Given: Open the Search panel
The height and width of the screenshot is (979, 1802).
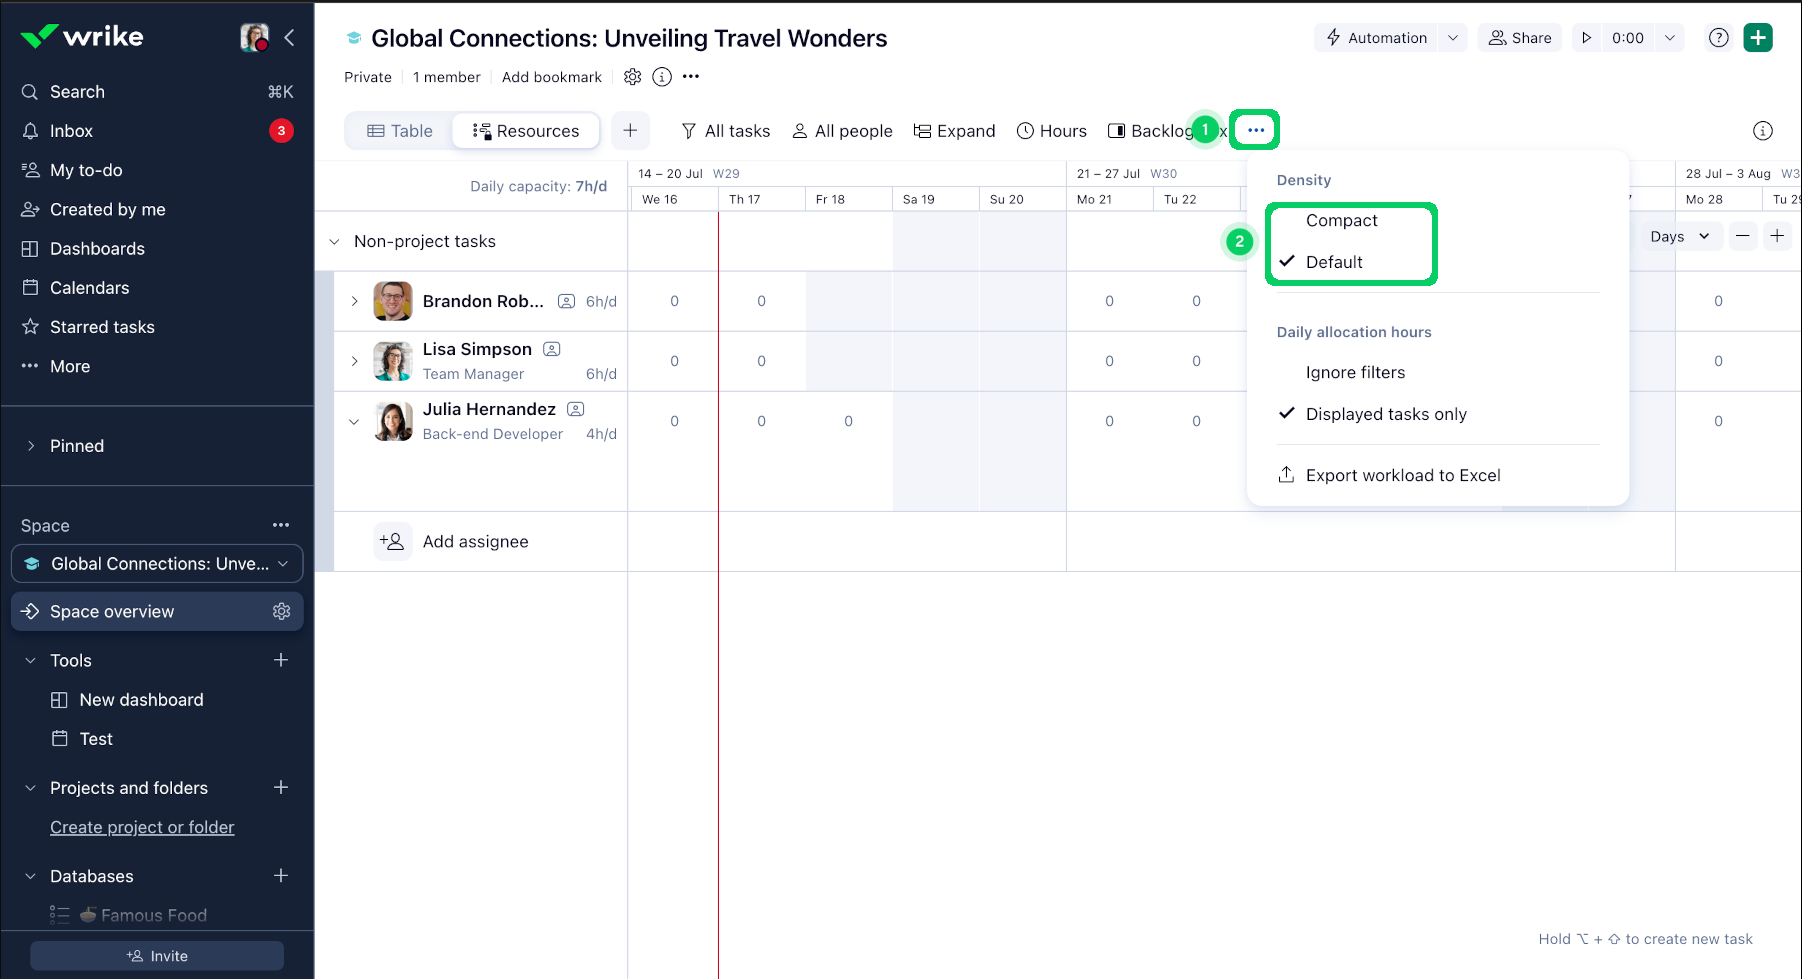Looking at the screenshot, I should (x=77, y=91).
